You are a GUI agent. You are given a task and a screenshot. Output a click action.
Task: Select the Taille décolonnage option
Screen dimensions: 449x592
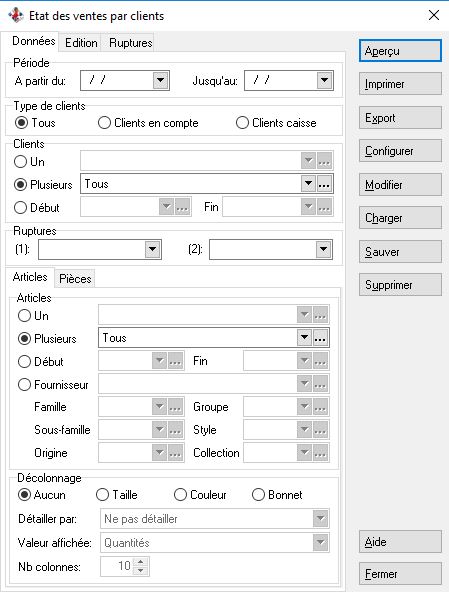102,495
